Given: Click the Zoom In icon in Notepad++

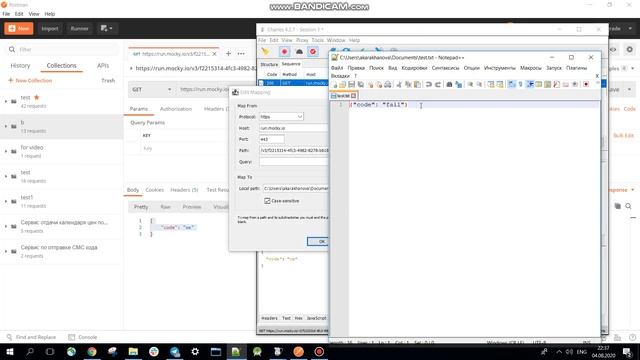Looking at the screenshot, I should pyautogui.click(x=470, y=84).
